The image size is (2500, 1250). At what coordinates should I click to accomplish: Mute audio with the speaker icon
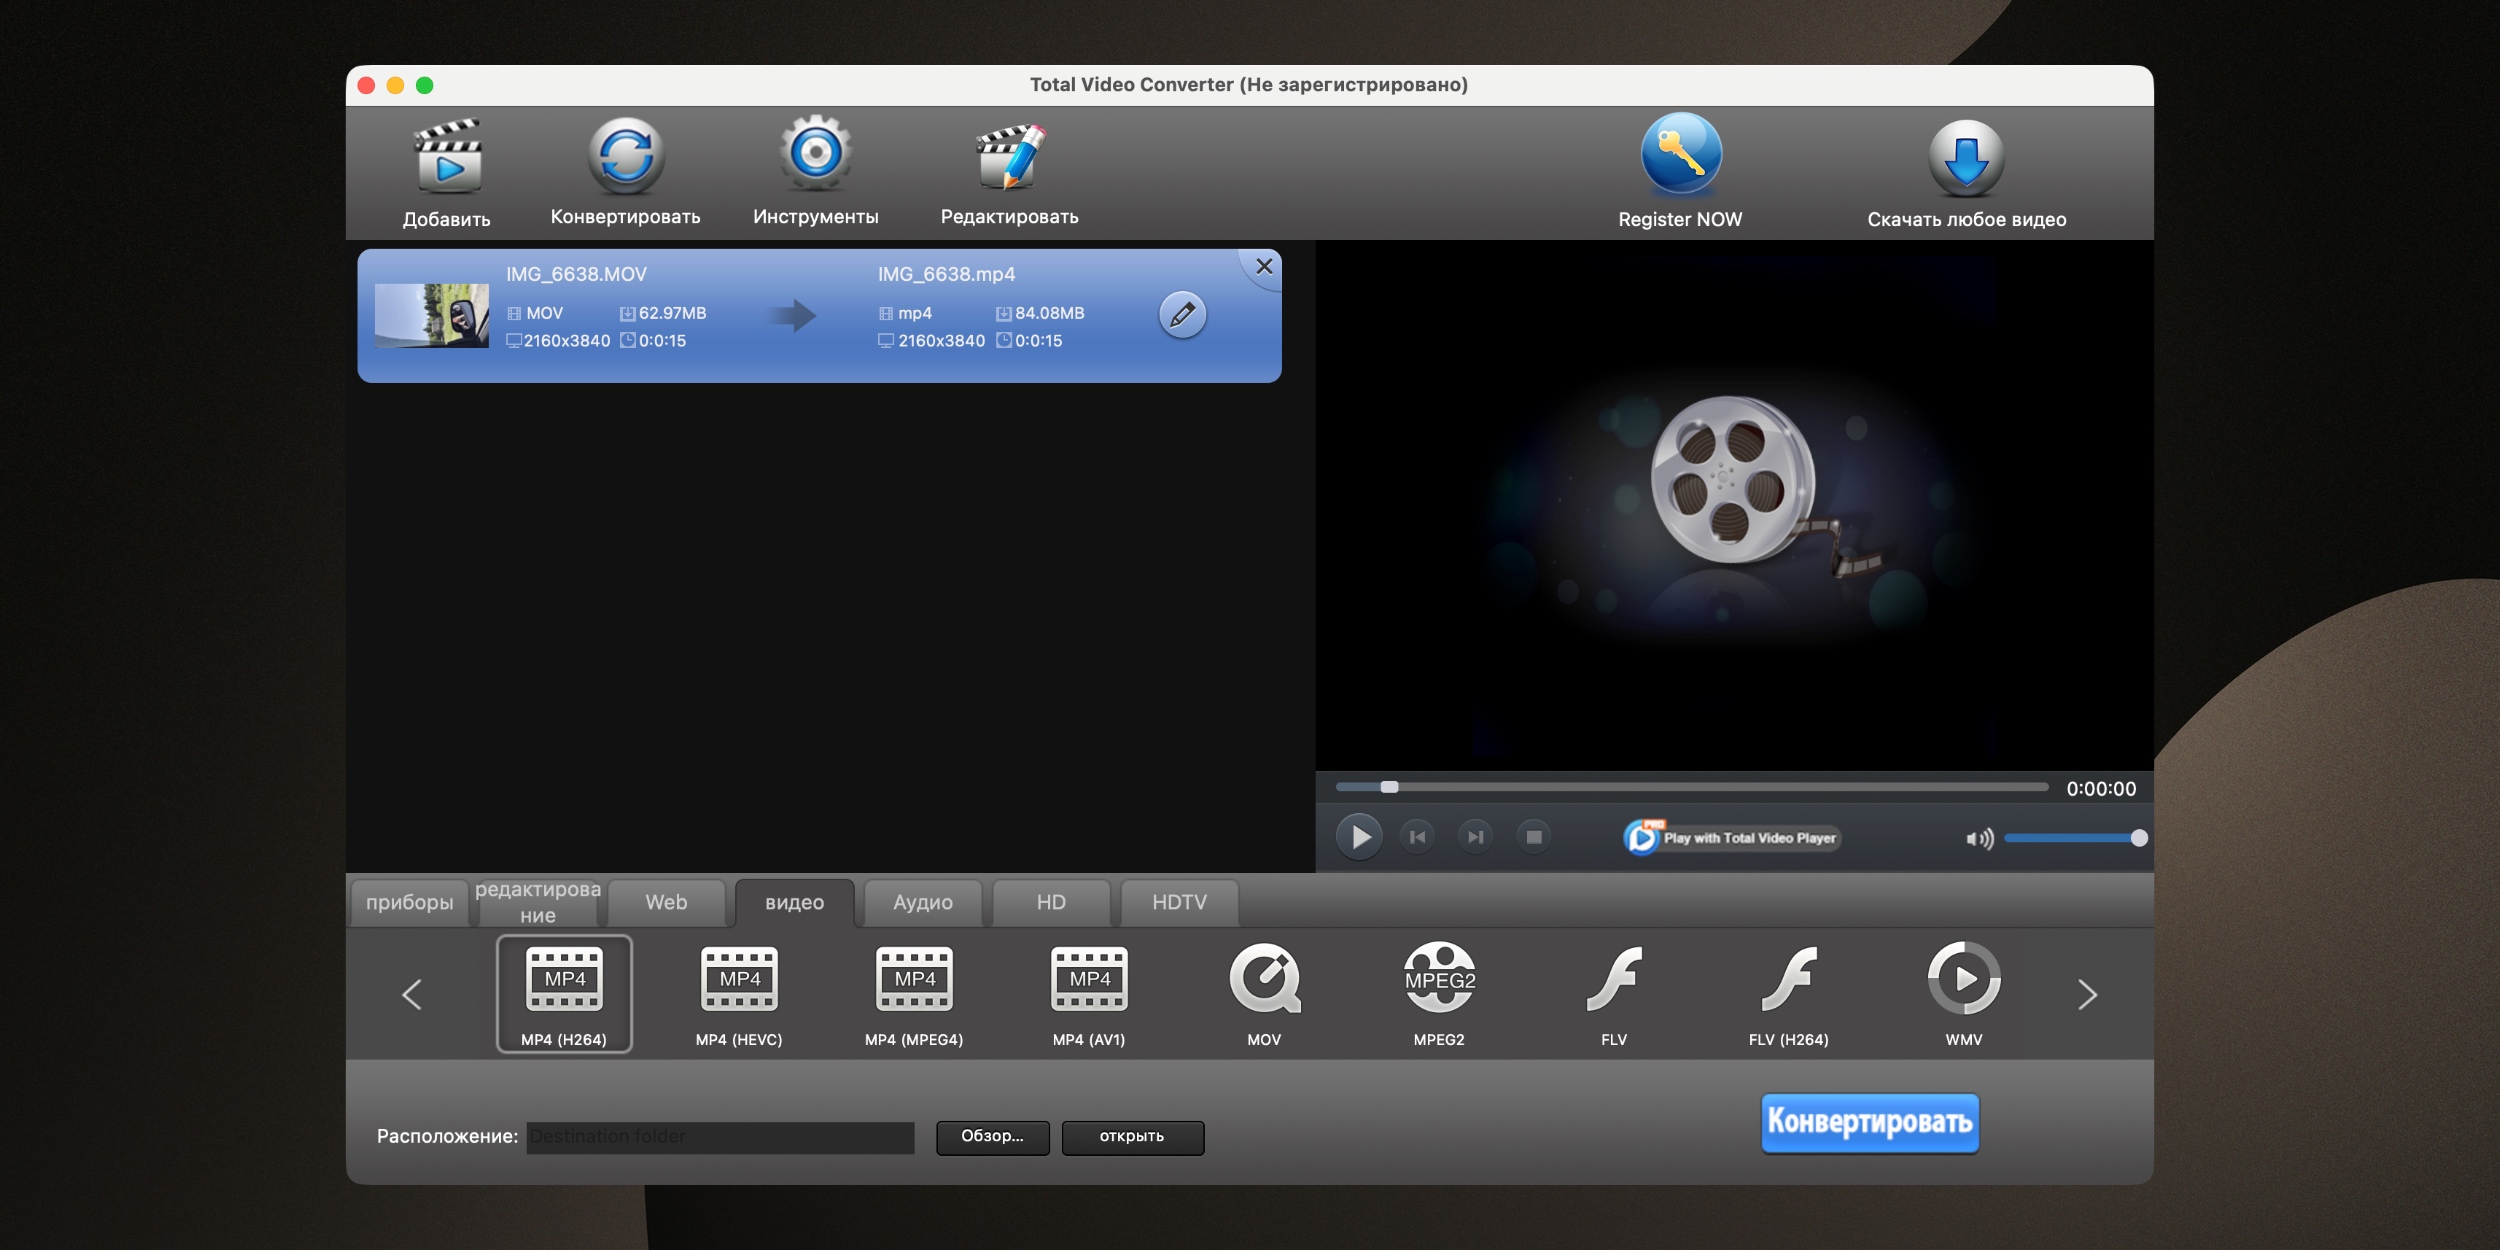pyautogui.click(x=1979, y=838)
